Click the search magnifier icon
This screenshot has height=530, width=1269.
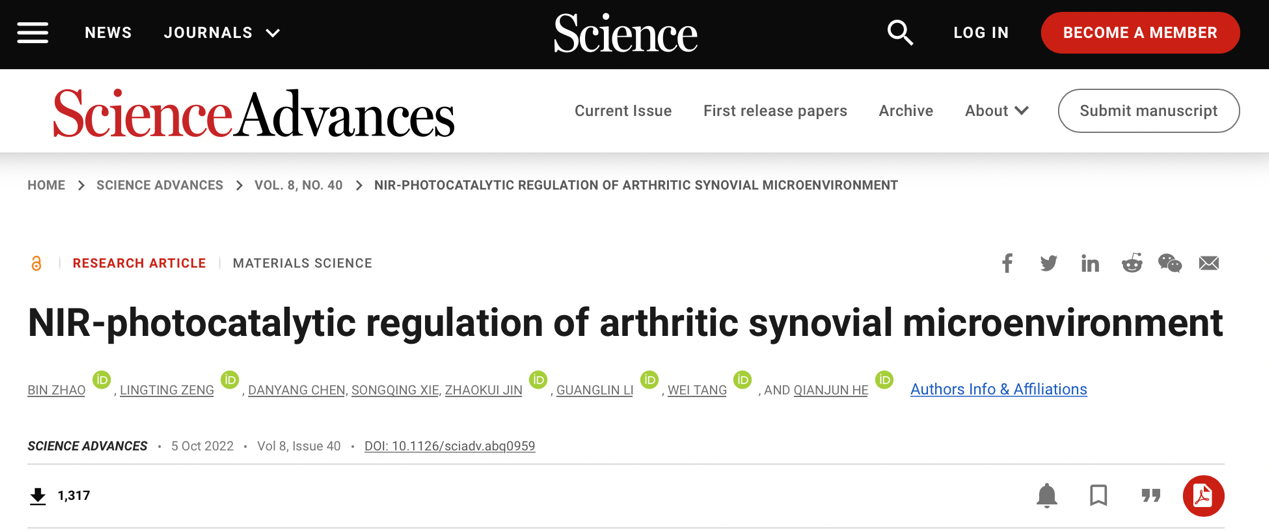[x=900, y=33]
